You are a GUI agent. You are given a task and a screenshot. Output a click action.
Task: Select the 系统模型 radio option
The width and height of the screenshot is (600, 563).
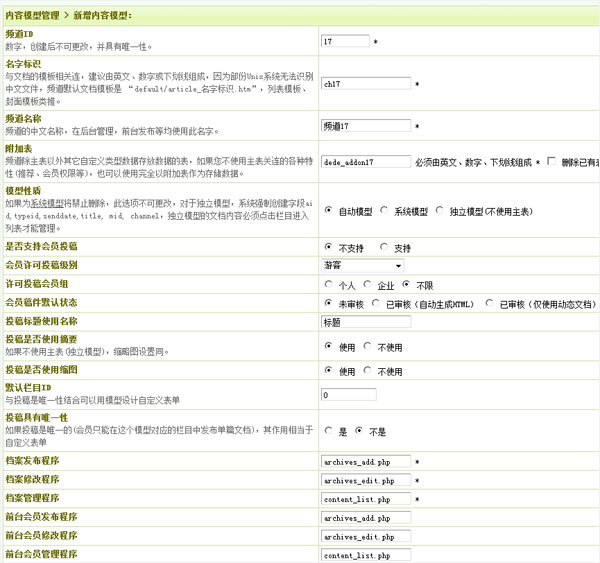tap(384, 211)
